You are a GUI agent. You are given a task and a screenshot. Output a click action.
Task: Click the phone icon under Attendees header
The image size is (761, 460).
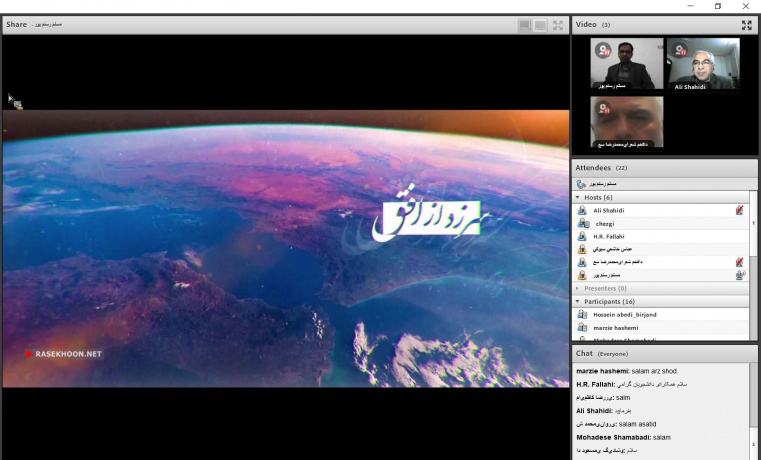point(581,184)
